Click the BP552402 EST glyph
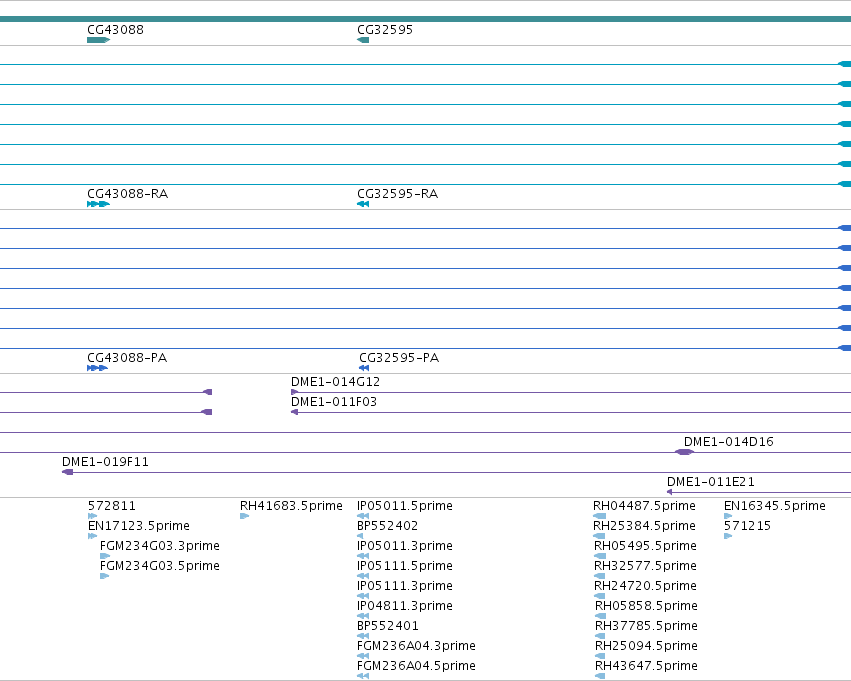Viewport: 851px width, 681px height. (360, 536)
